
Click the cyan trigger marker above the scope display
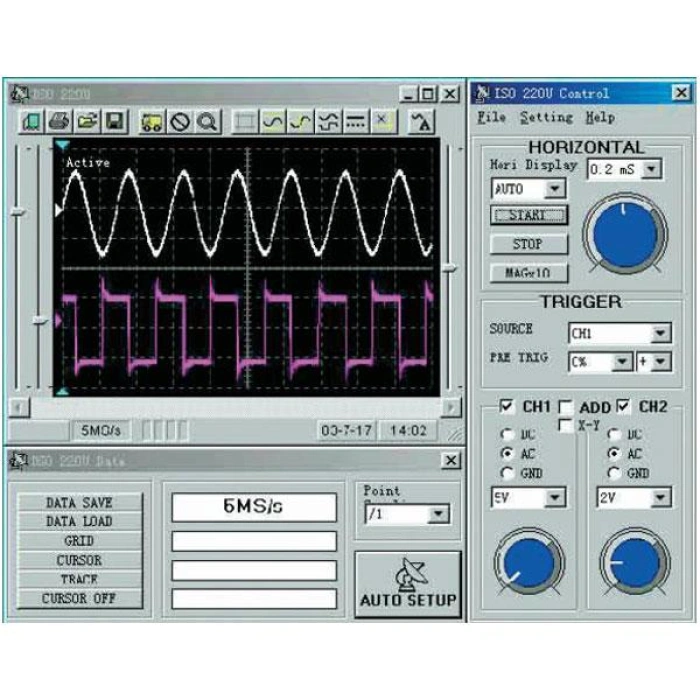[x=62, y=145]
